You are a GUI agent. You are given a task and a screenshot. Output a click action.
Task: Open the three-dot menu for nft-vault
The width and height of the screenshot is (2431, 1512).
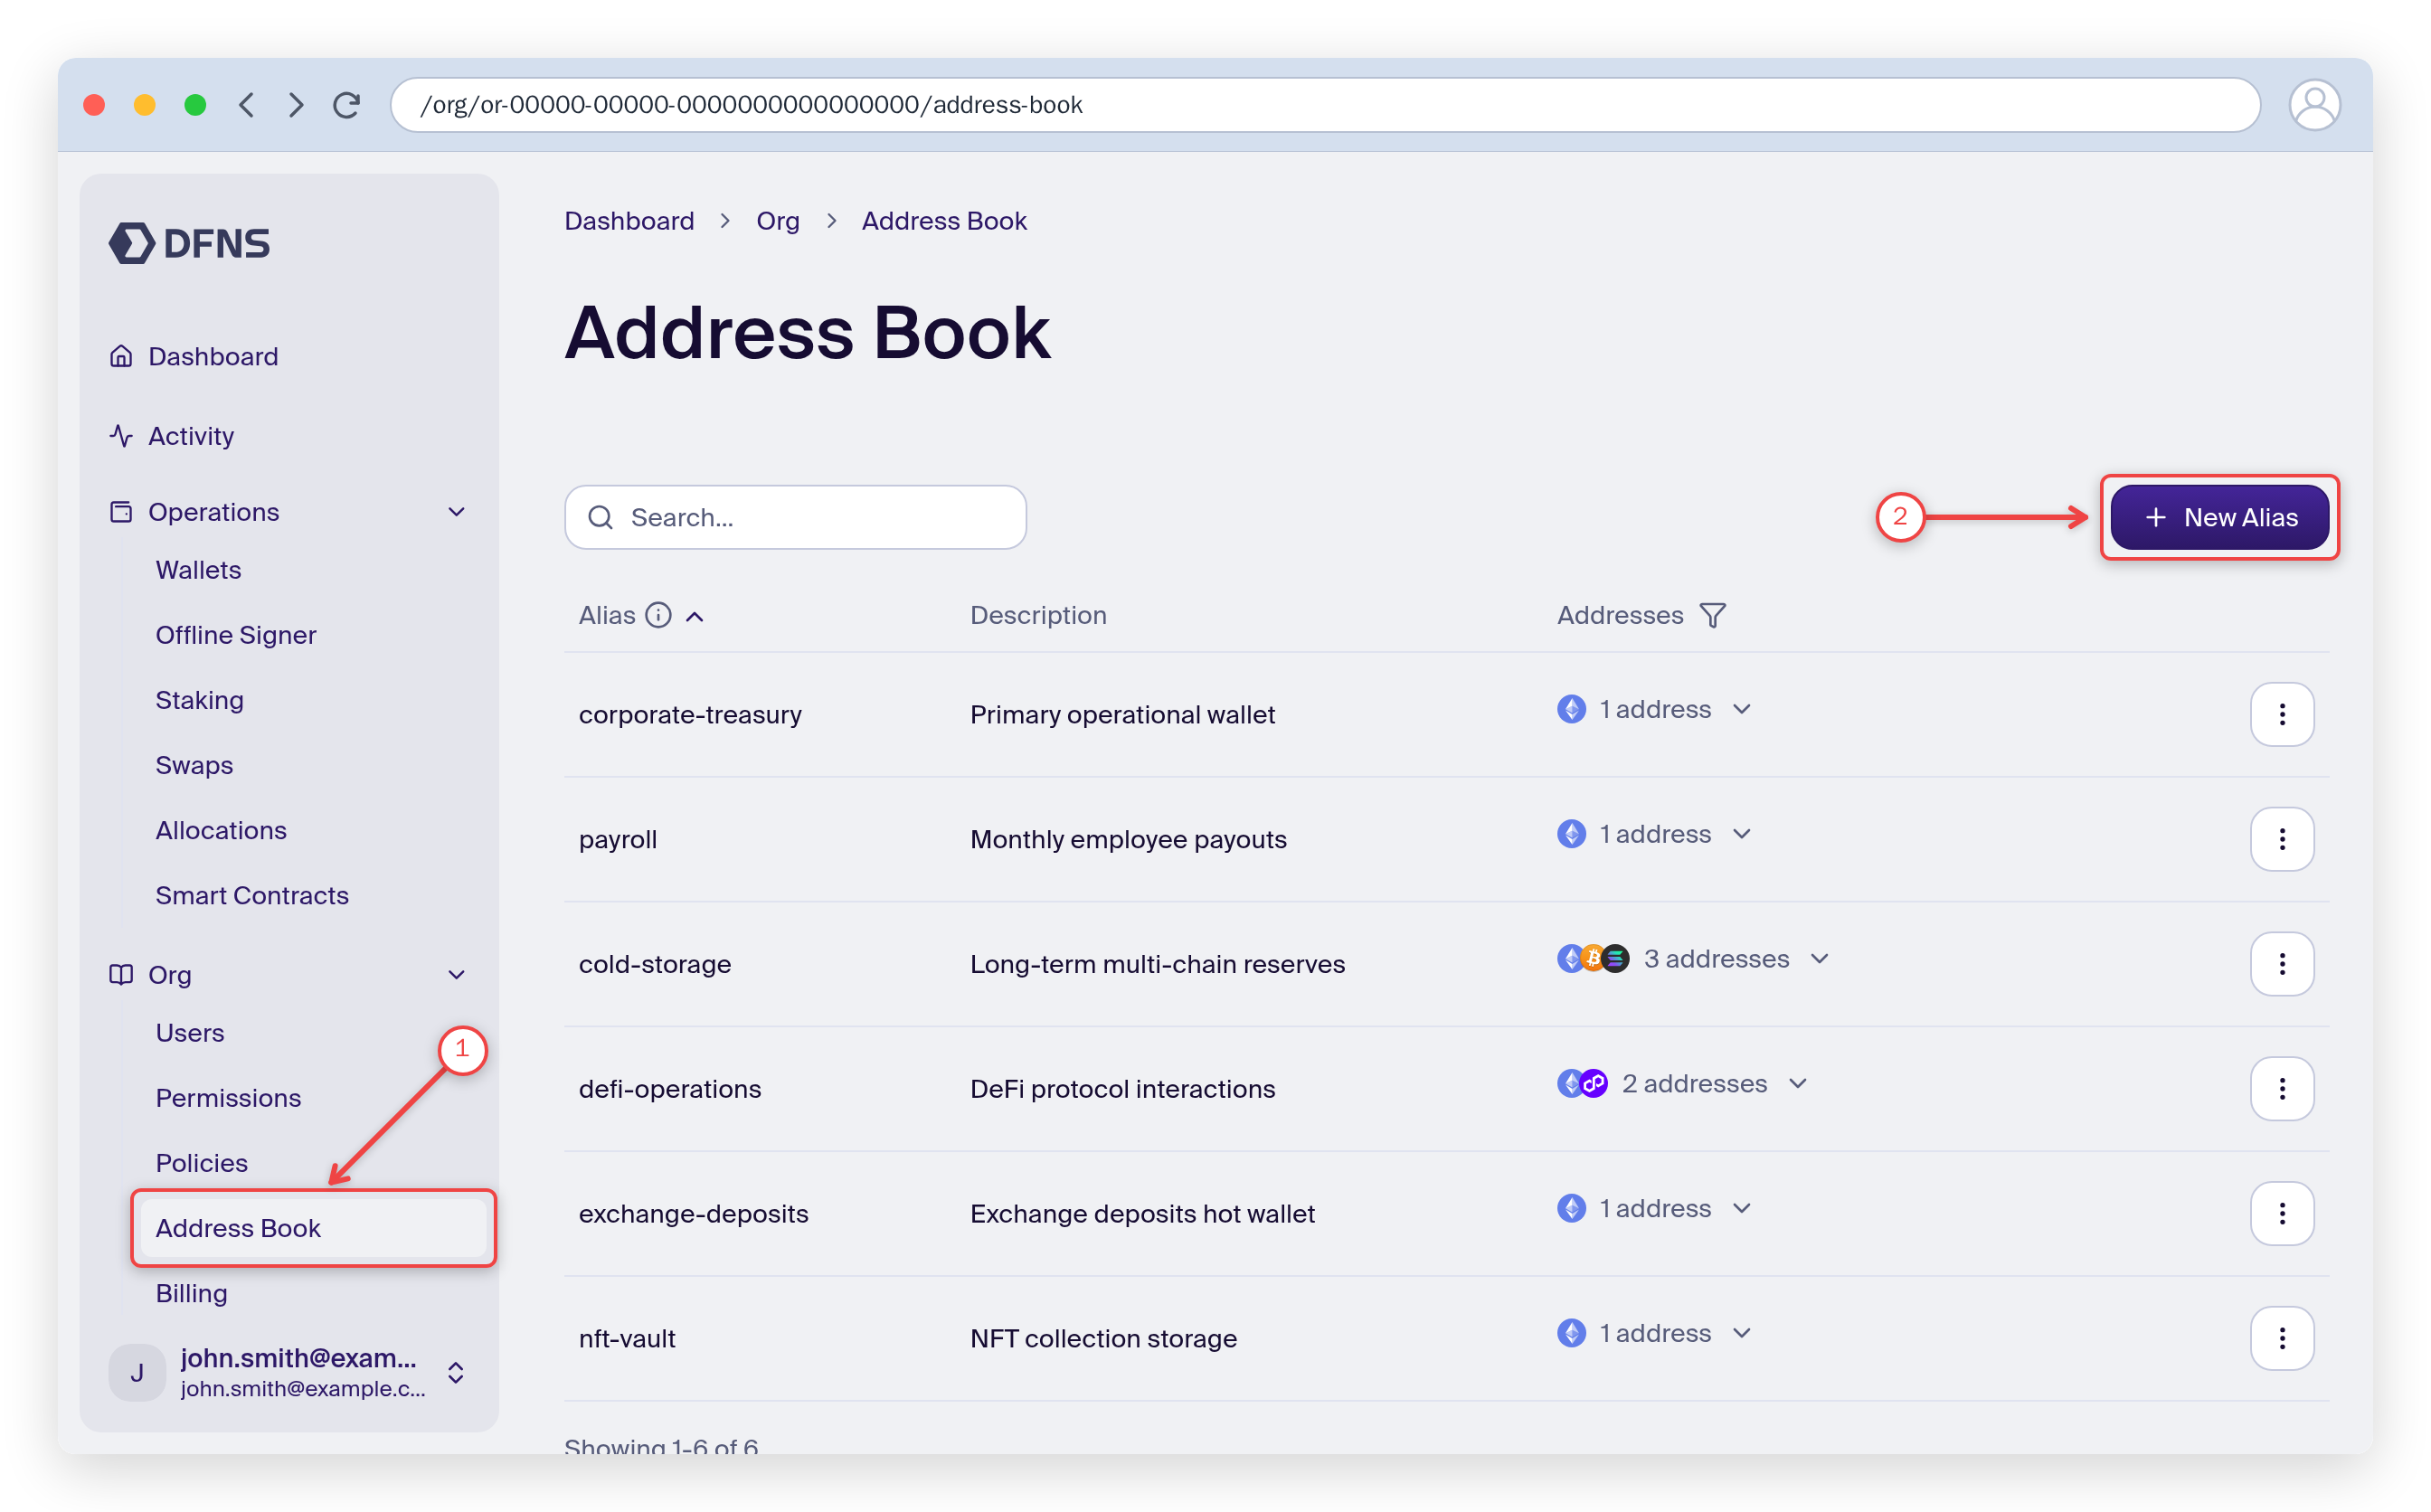[2281, 1338]
